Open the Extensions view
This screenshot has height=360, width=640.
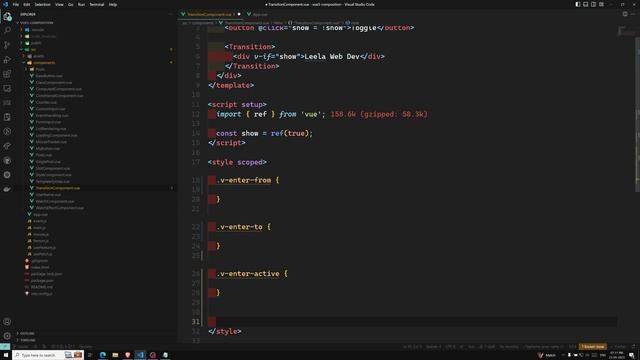[x=7, y=74]
